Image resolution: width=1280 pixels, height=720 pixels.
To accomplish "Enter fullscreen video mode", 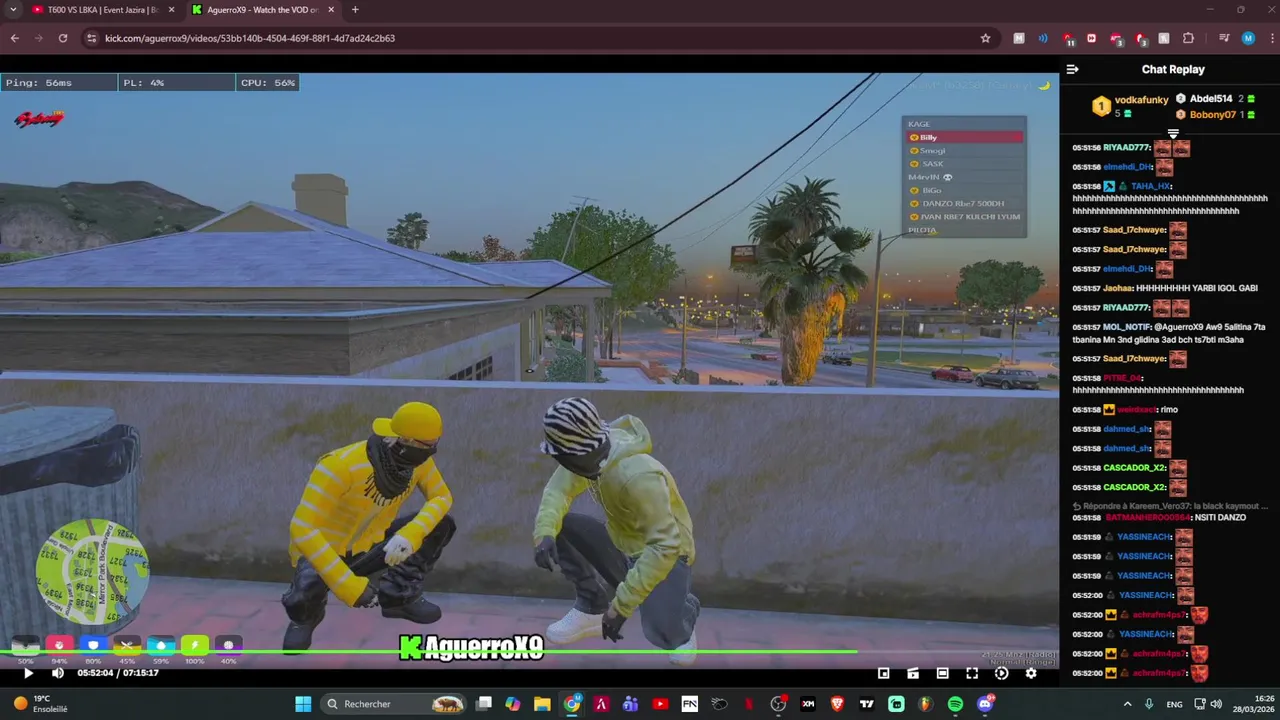I will 972,673.
